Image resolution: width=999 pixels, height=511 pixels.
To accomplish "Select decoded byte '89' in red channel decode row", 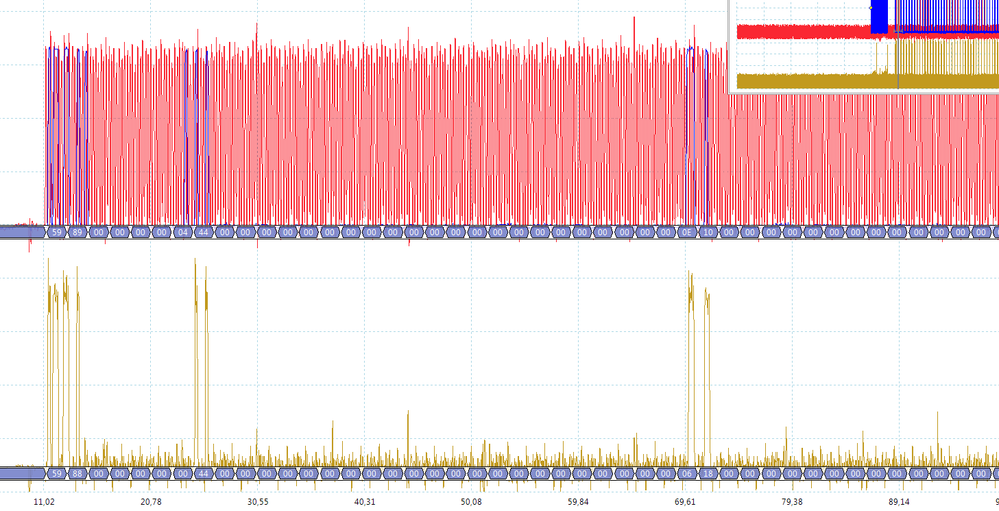I will coord(77,233).
